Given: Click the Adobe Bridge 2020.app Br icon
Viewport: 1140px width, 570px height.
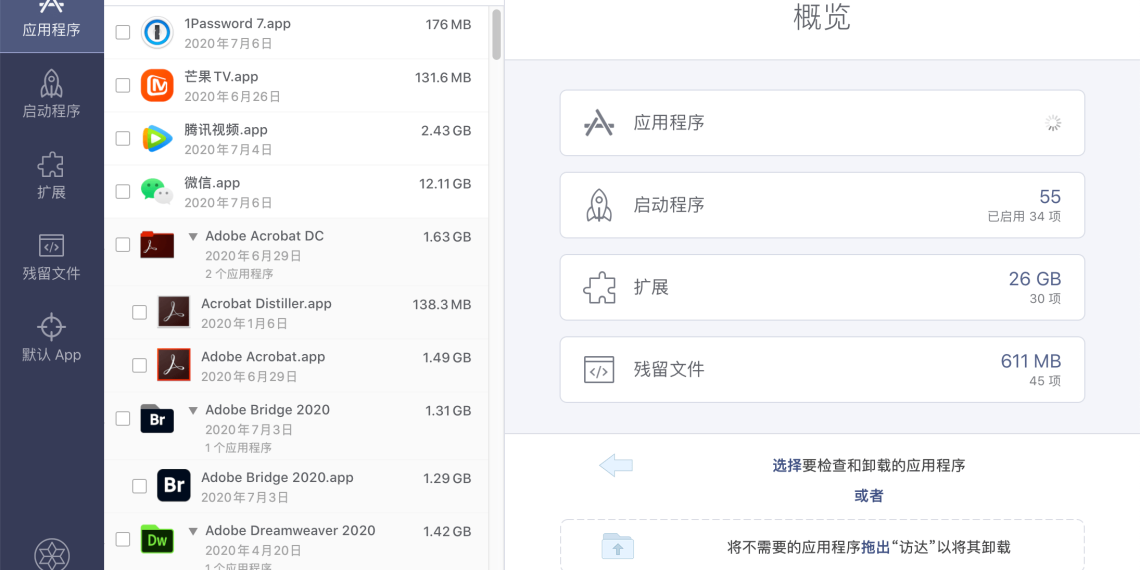Looking at the screenshot, I should [x=174, y=486].
